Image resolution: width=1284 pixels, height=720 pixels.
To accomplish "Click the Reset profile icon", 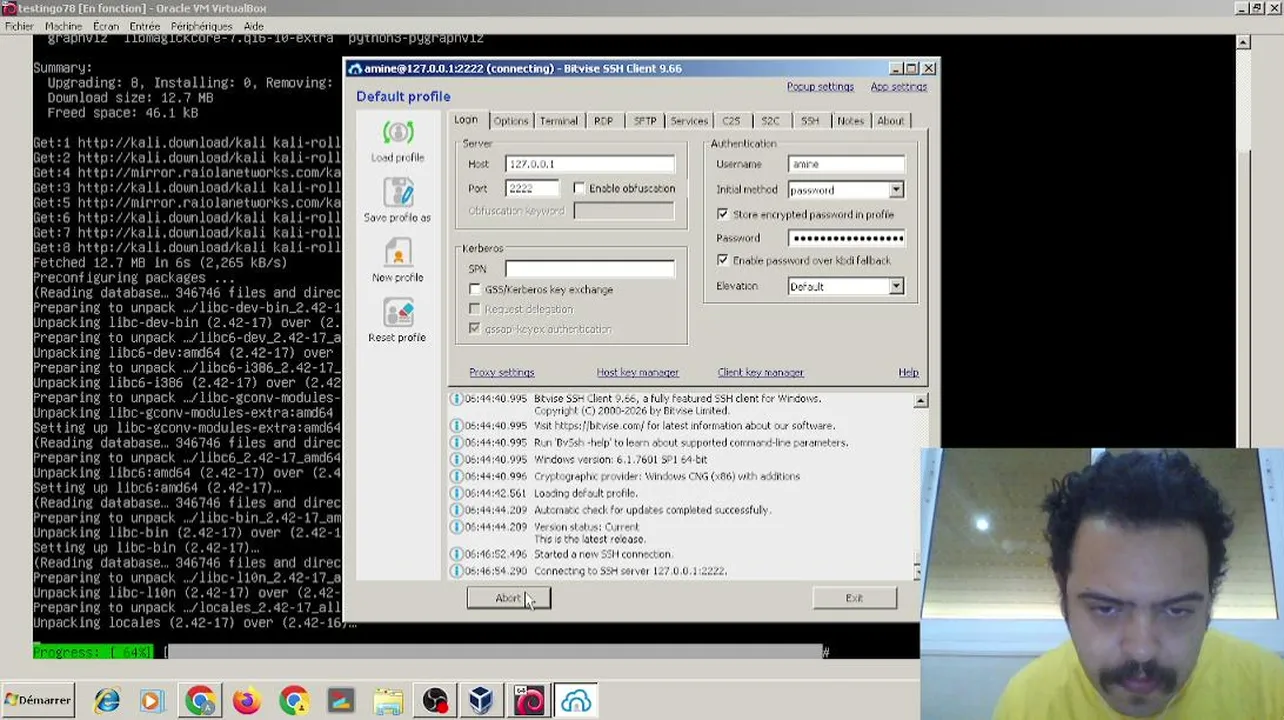I will (x=398, y=312).
